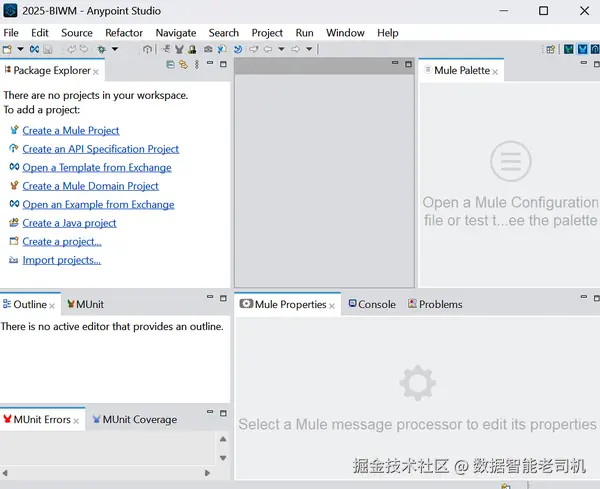This screenshot has width=600, height=489.
Task: Open the Forward history dropdown arrow
Action: [x=309, y=49]
